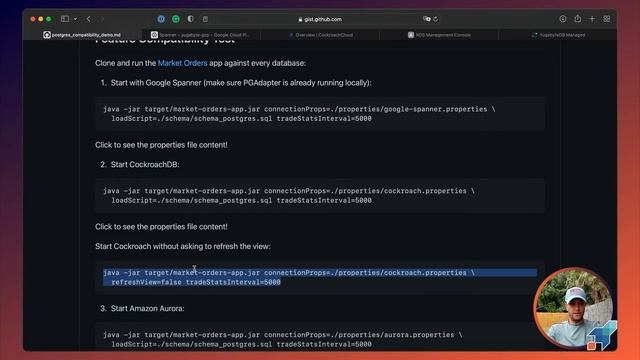640x360 pixels.
Task: Click the translate icon in address bar
Action: tap(427, 19)
